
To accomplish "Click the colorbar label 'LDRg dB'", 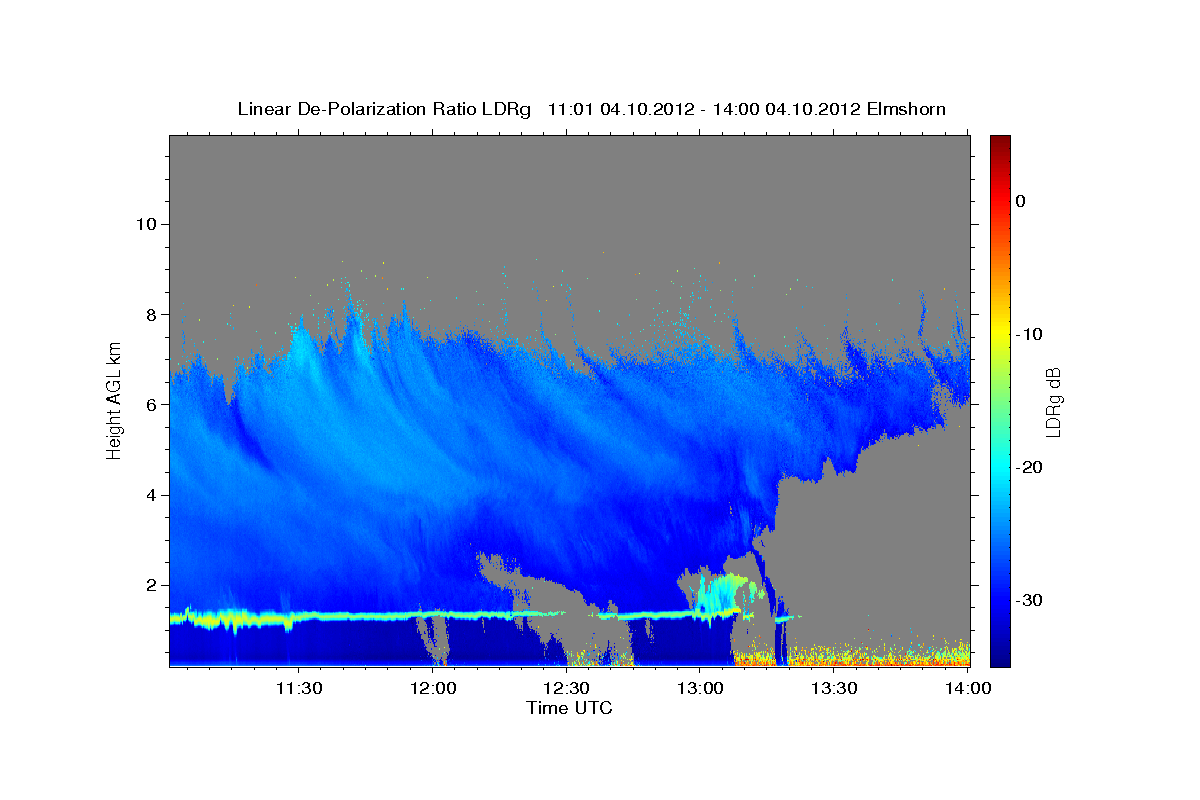I will tap(1053, 401).
